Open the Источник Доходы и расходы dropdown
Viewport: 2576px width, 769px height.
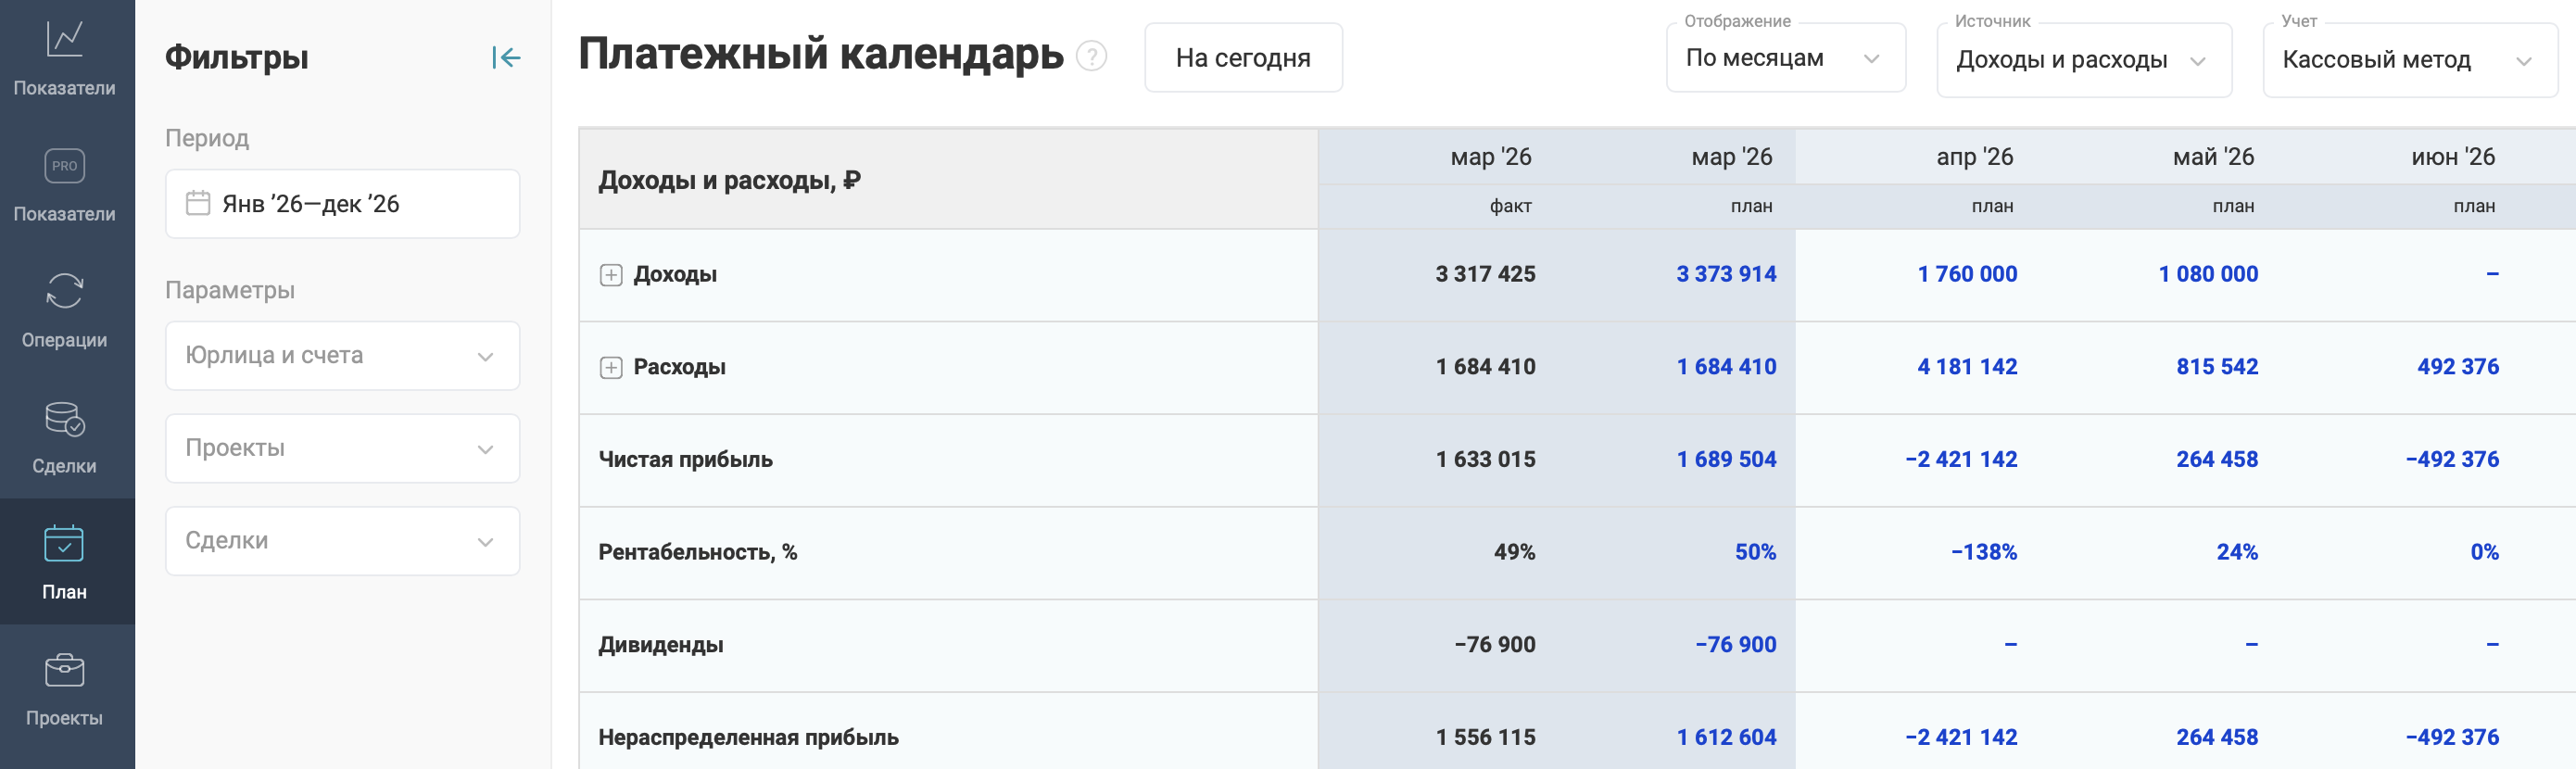tap(2083, 61)
